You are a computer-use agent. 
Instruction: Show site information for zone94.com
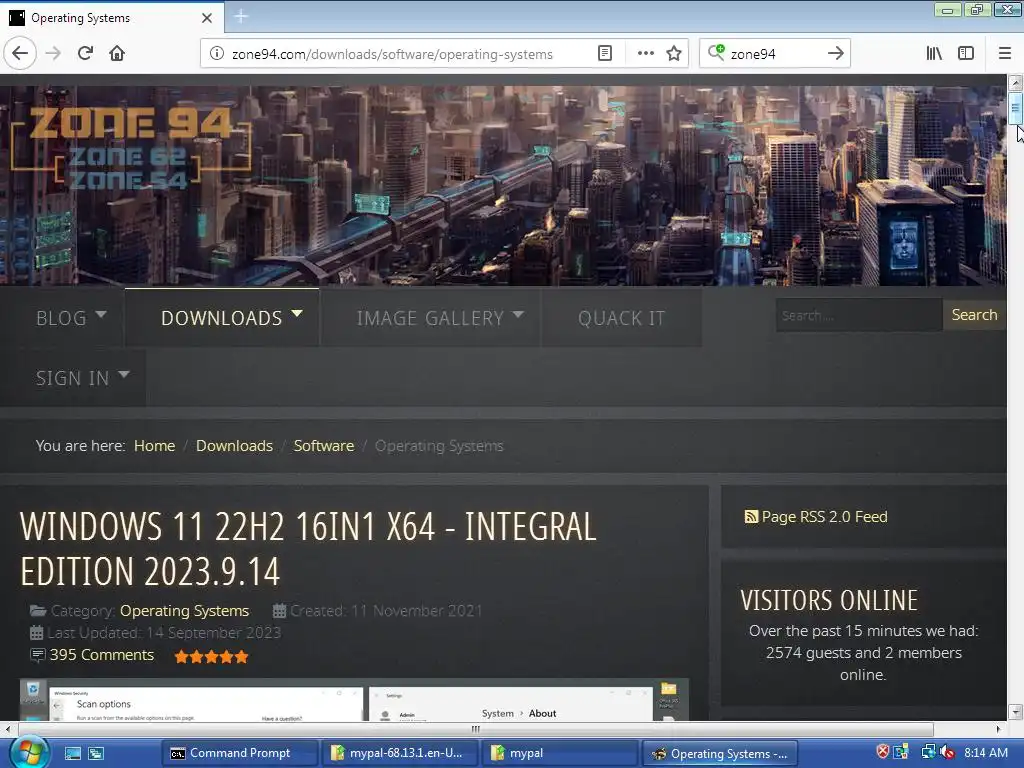tap(216, 54)
